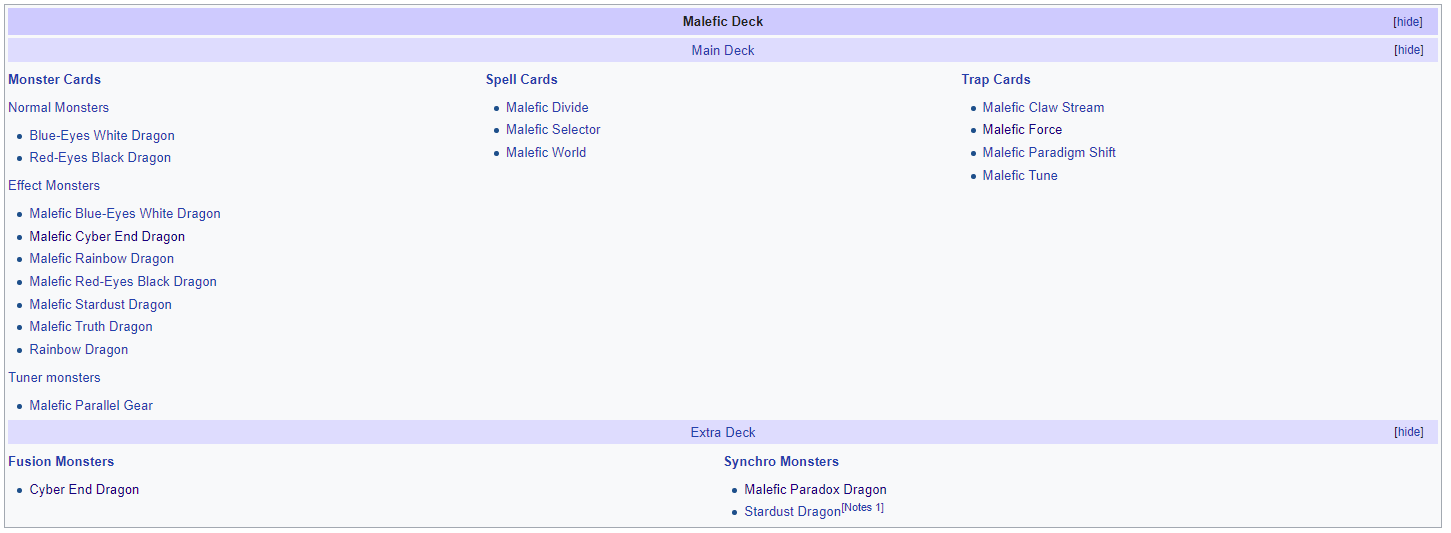Open the Tuner monsters link

[54, 377]
